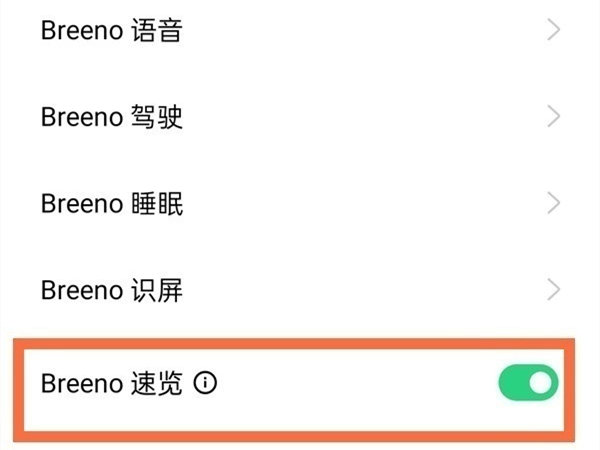The width and height of the screenshot is (600, 450).
Task: Open the Breeno 驾驶 settings entry
Action: (x=111, y=117)
